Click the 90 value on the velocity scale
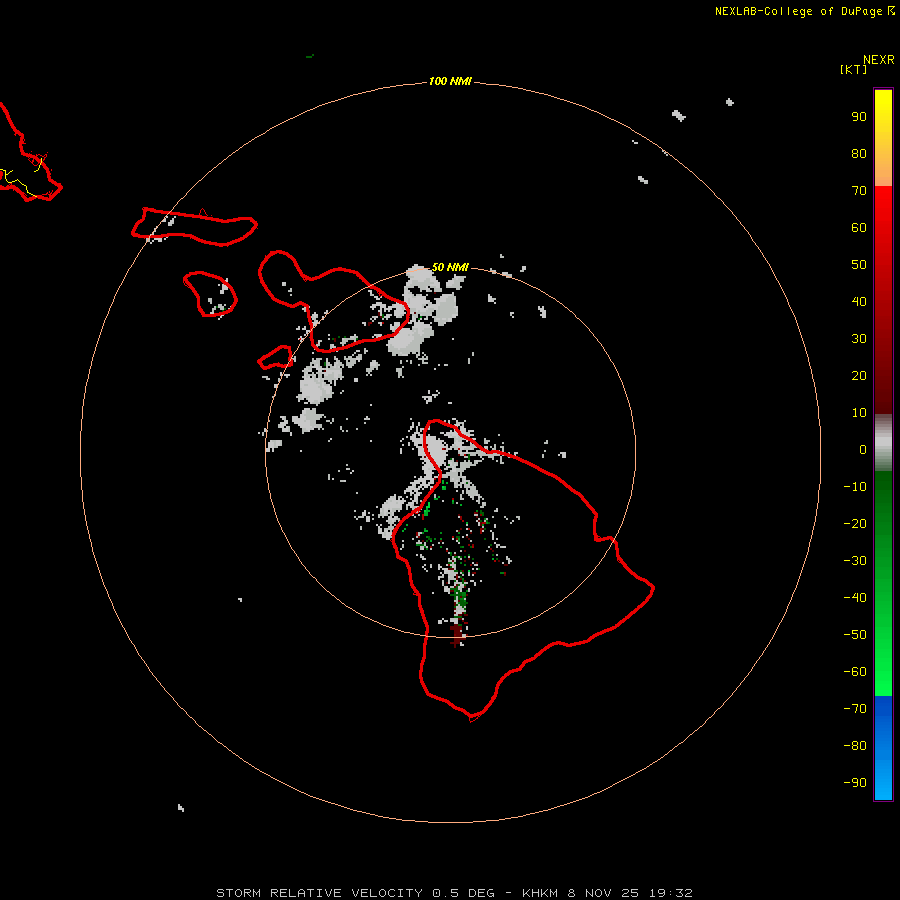Screen dimensions: 900x900 coord(859,117)
